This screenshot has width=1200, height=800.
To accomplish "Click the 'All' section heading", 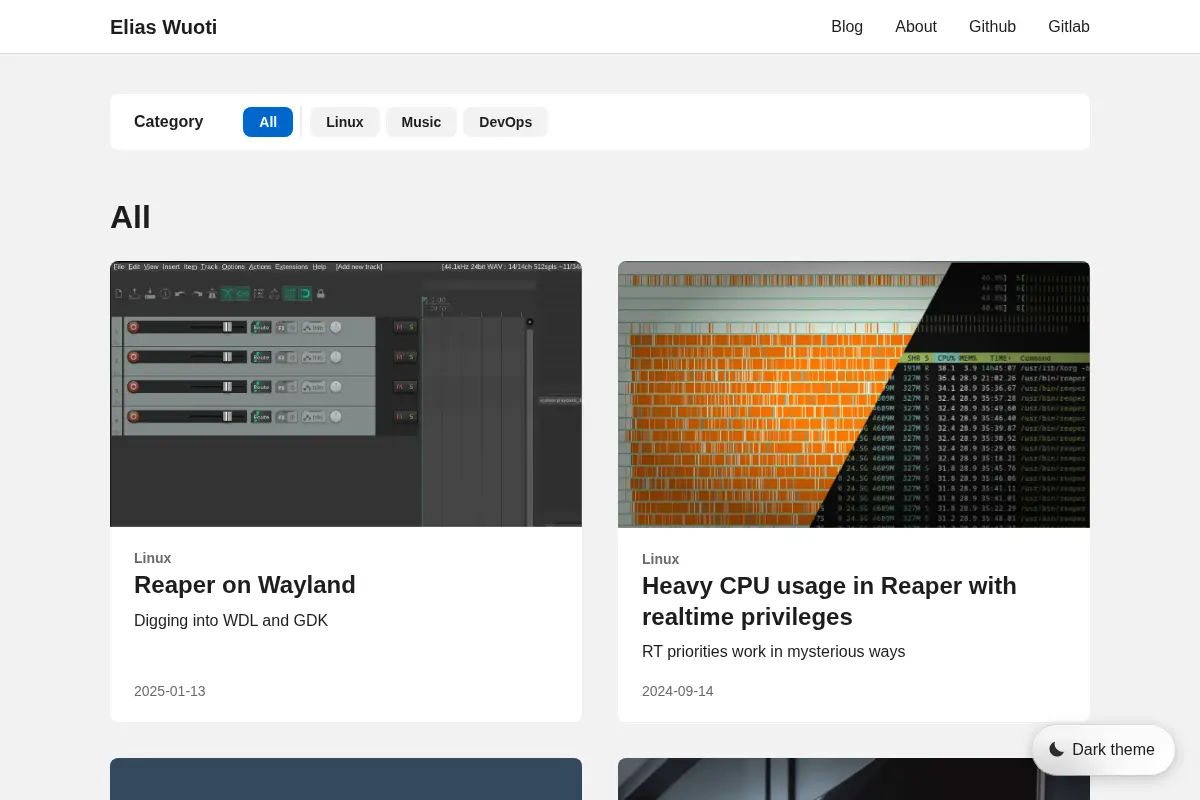I will (x=130, y=217).
